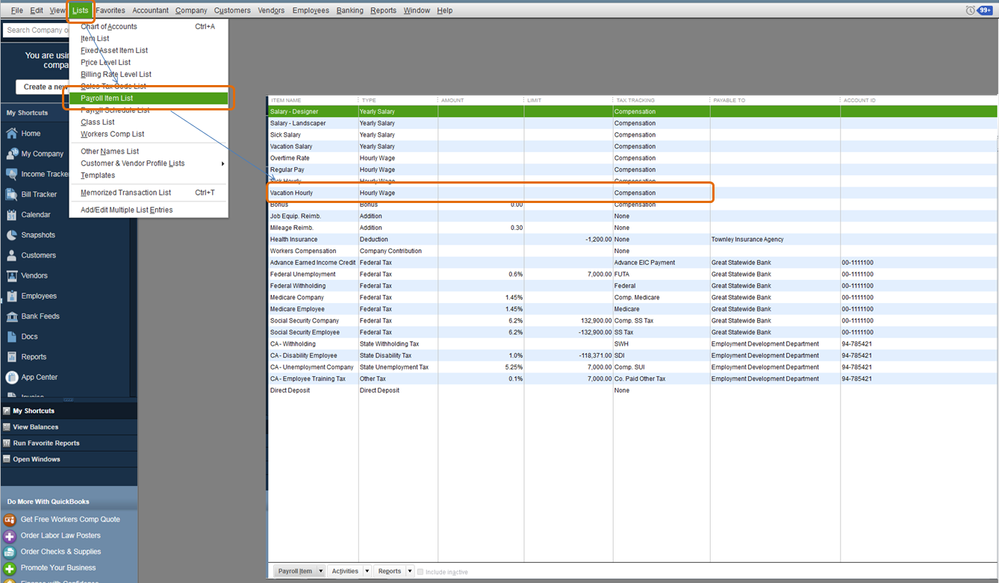Select the My Shortcuts panel tab

coord(69,411)
